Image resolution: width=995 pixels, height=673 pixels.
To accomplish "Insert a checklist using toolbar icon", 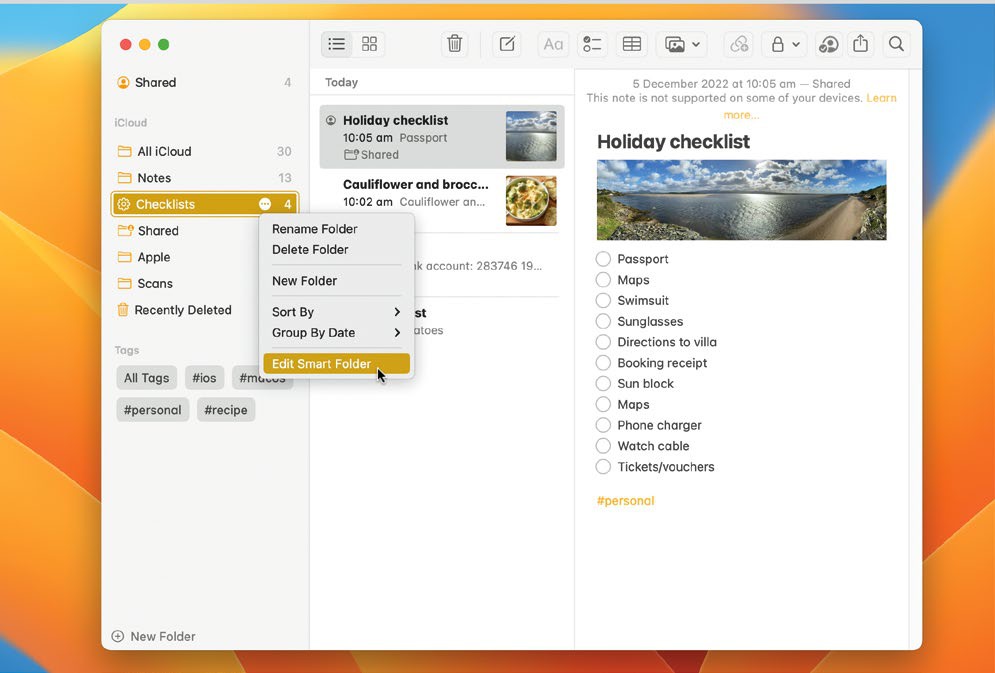I will pos(592,44).
